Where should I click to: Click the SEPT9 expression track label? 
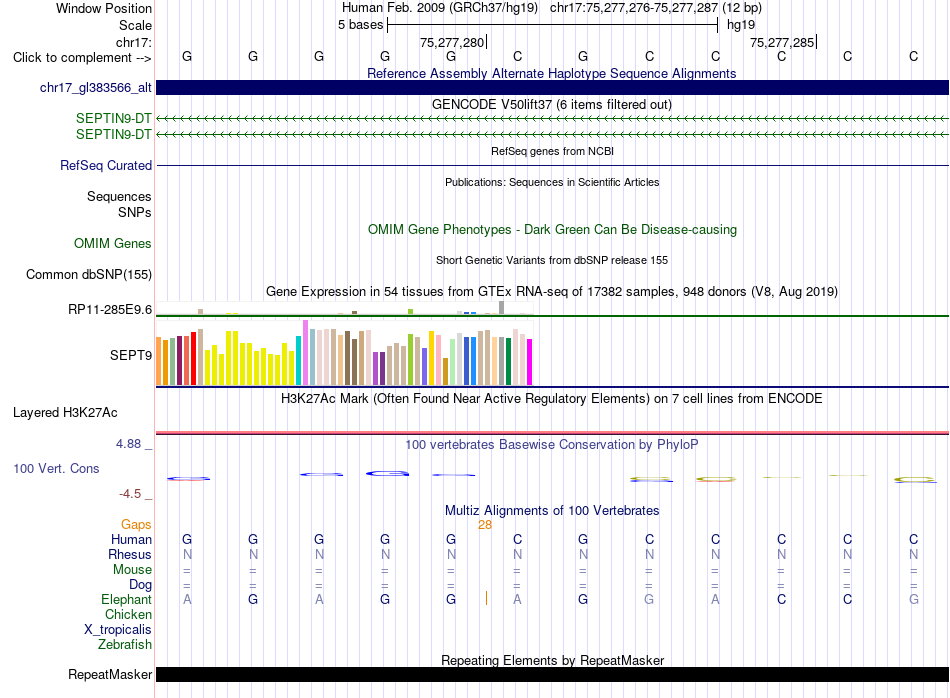tap(131, 355)
